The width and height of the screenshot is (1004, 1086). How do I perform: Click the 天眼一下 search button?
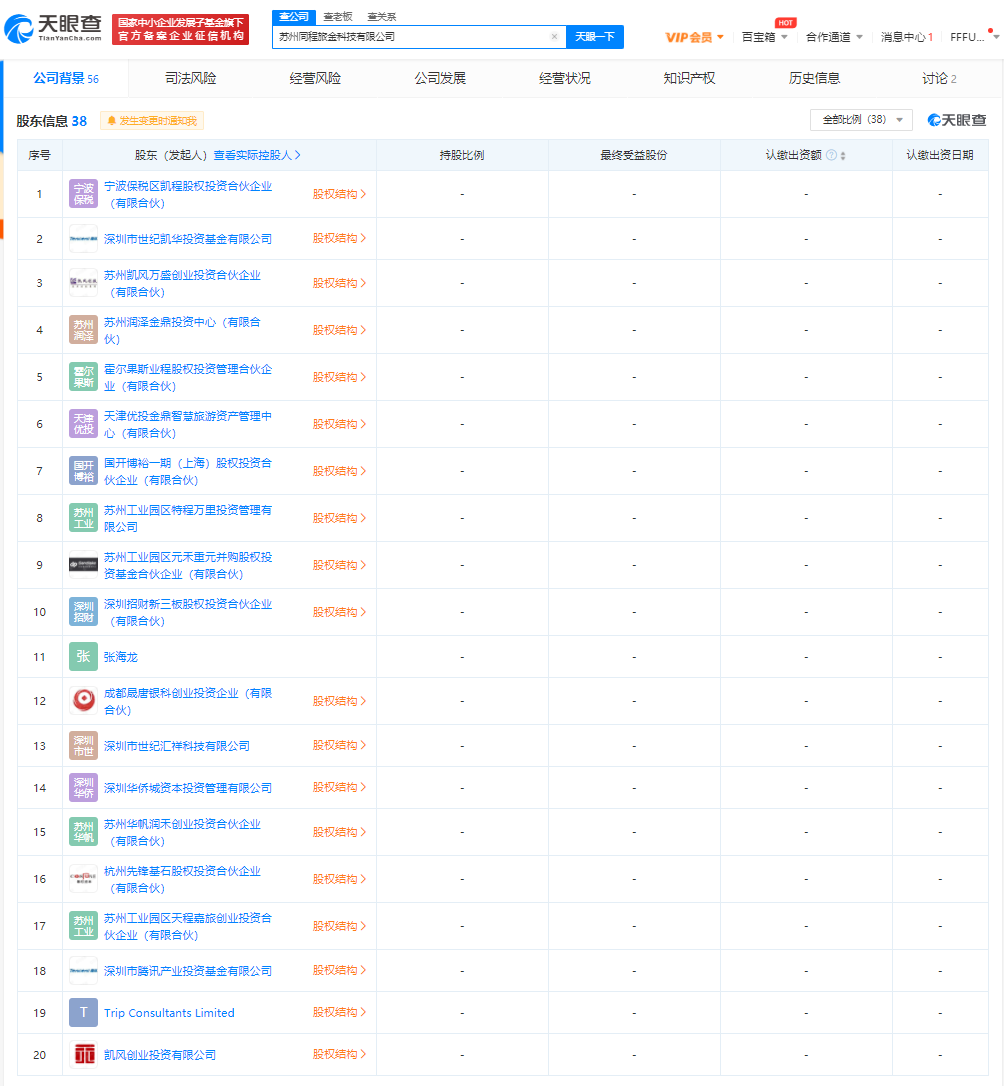(x=595, y=37)
